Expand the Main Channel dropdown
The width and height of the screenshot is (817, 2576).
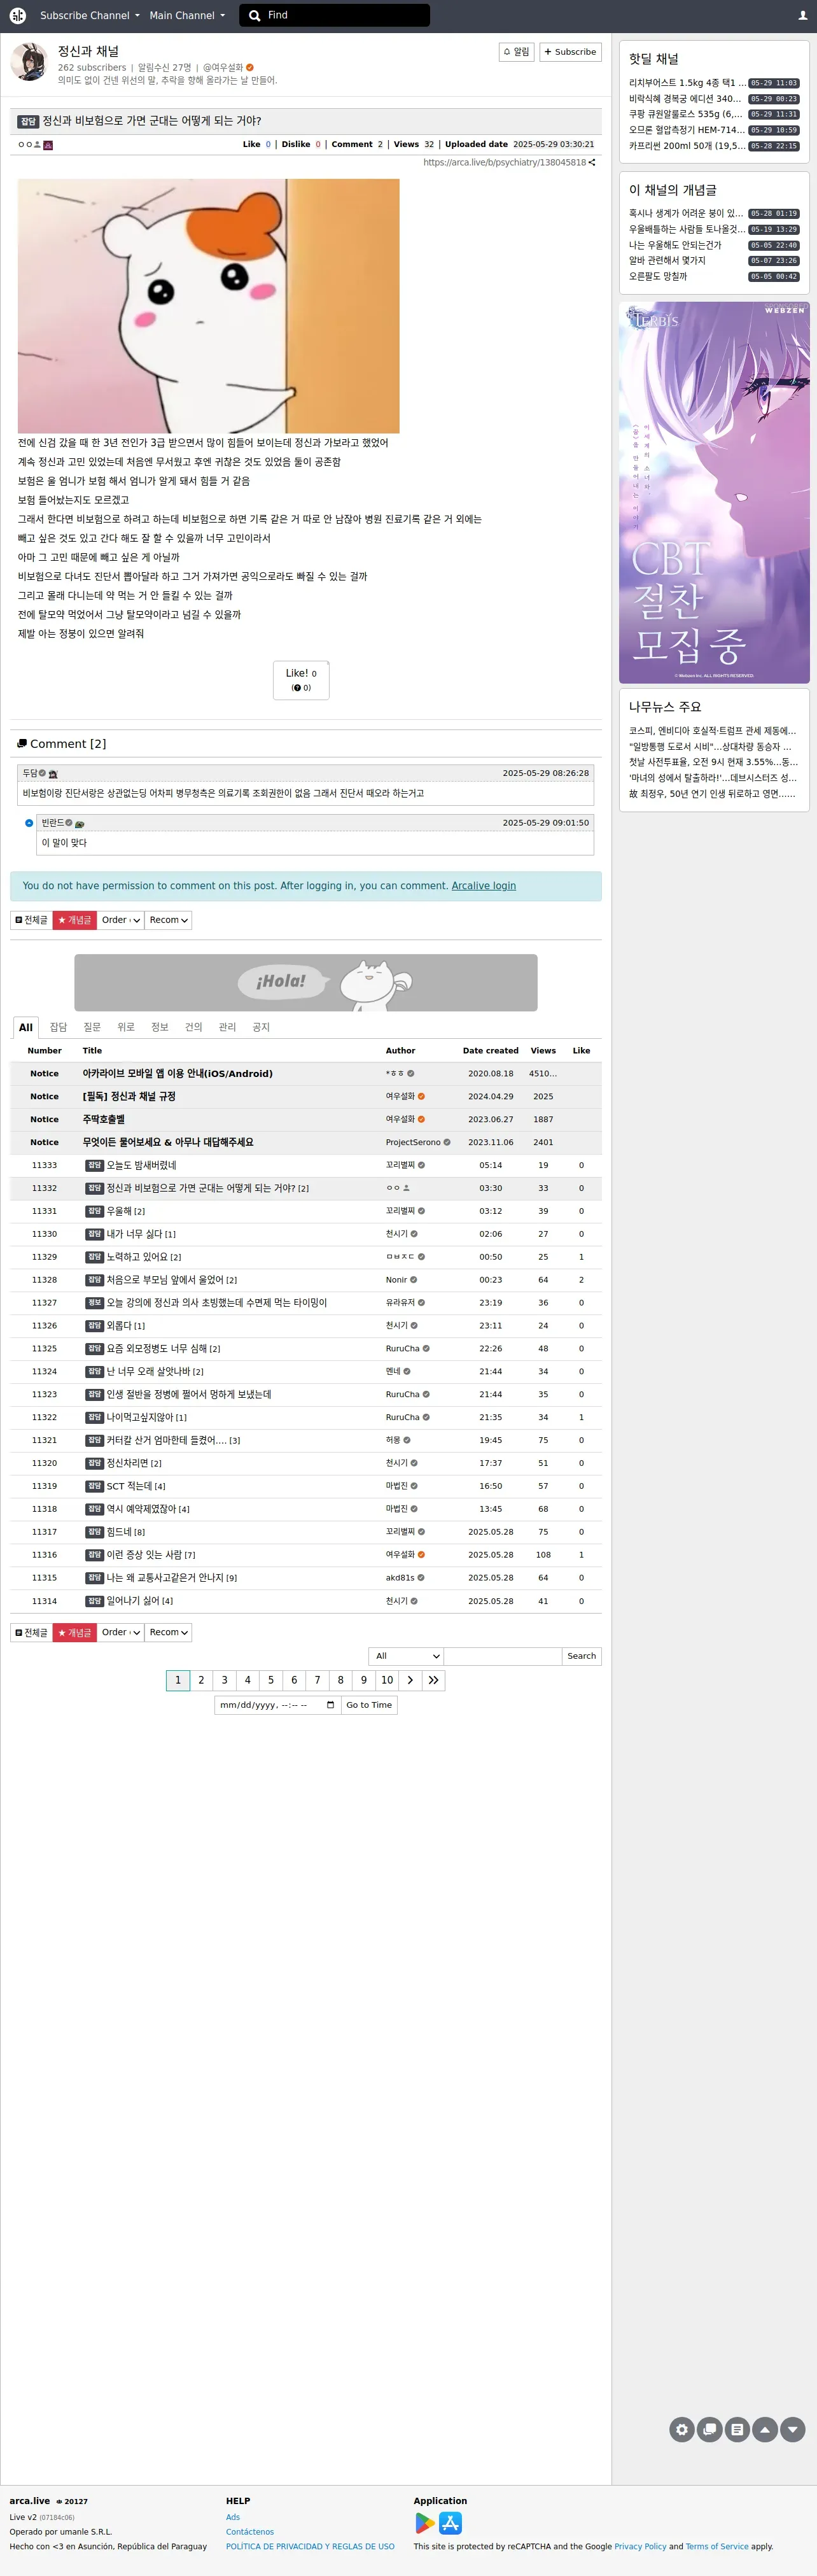(187, 15)
